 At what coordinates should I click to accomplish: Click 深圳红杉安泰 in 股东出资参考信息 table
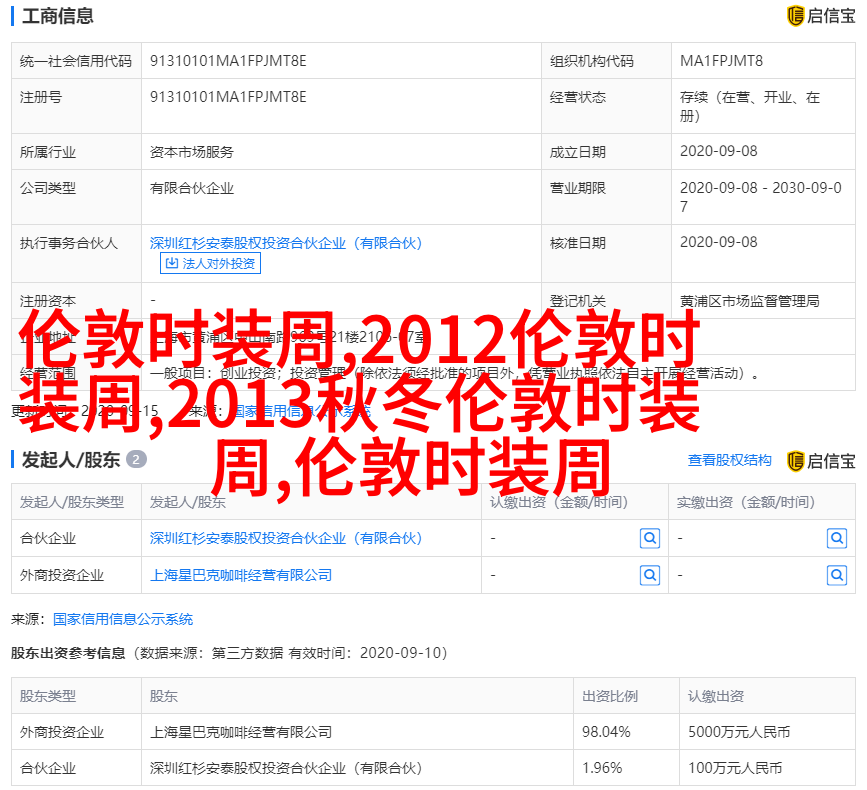pos(286,768)
